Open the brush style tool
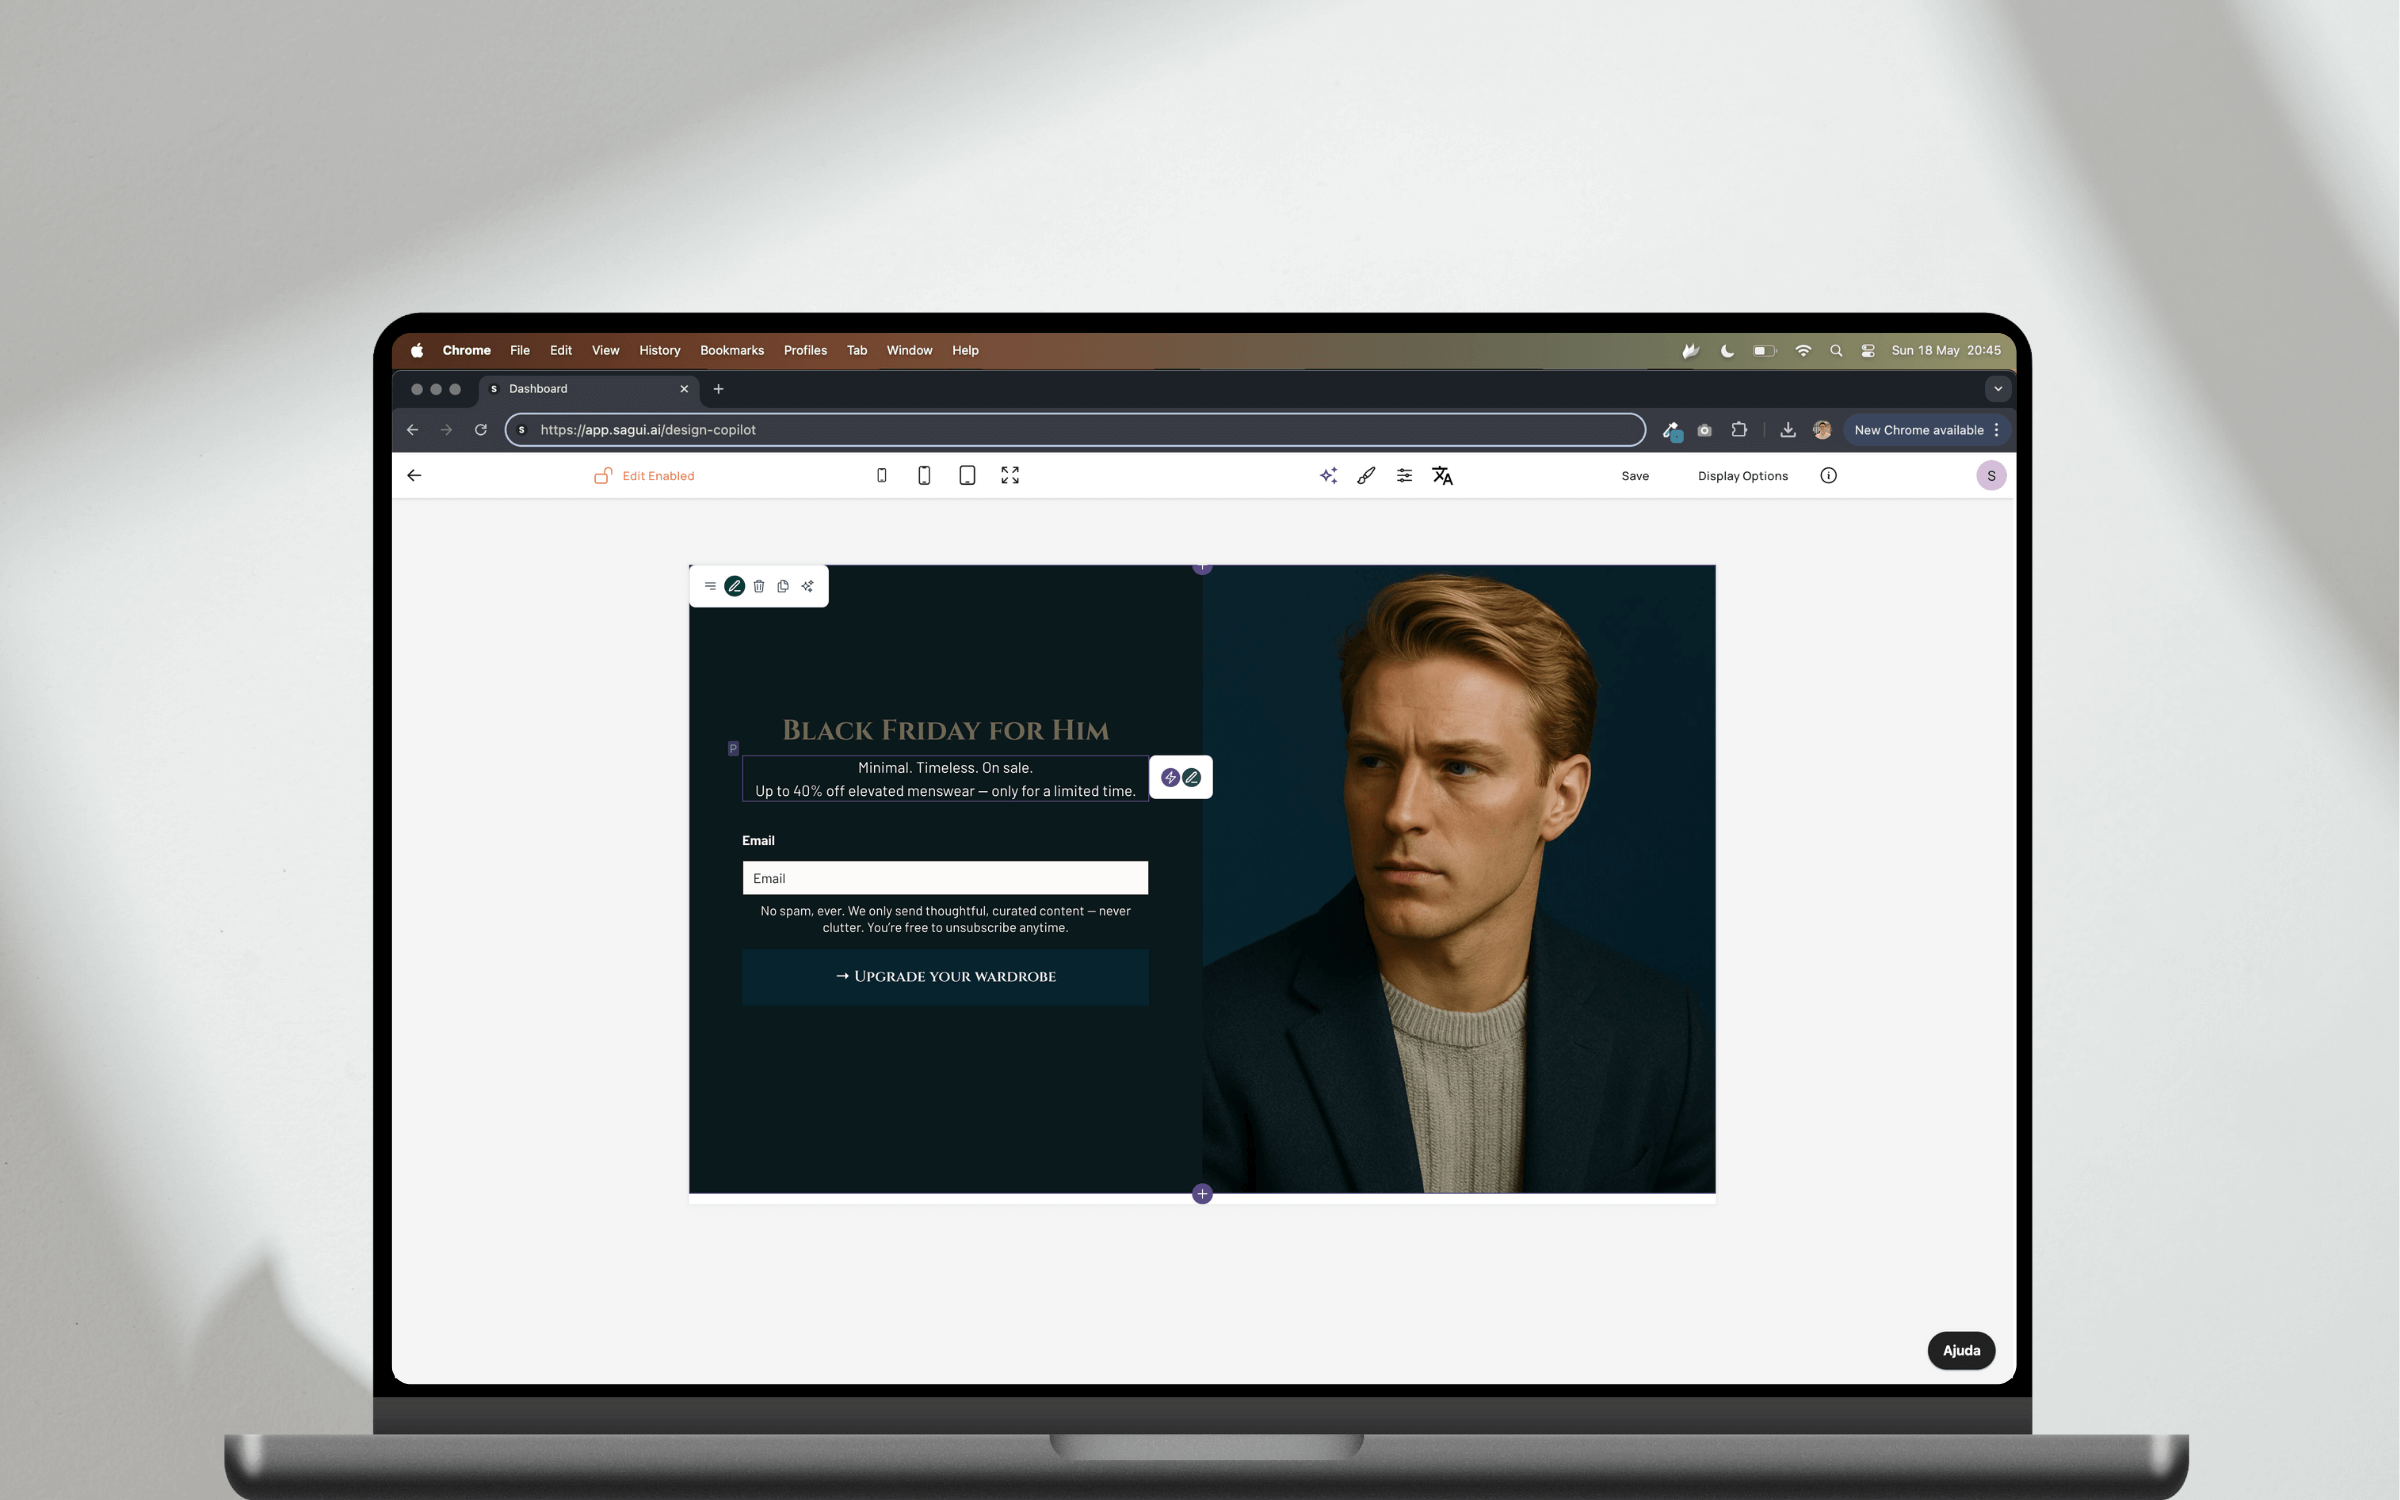The width and height of the screenshot is (2400, 1500). tap(1366, 476)
